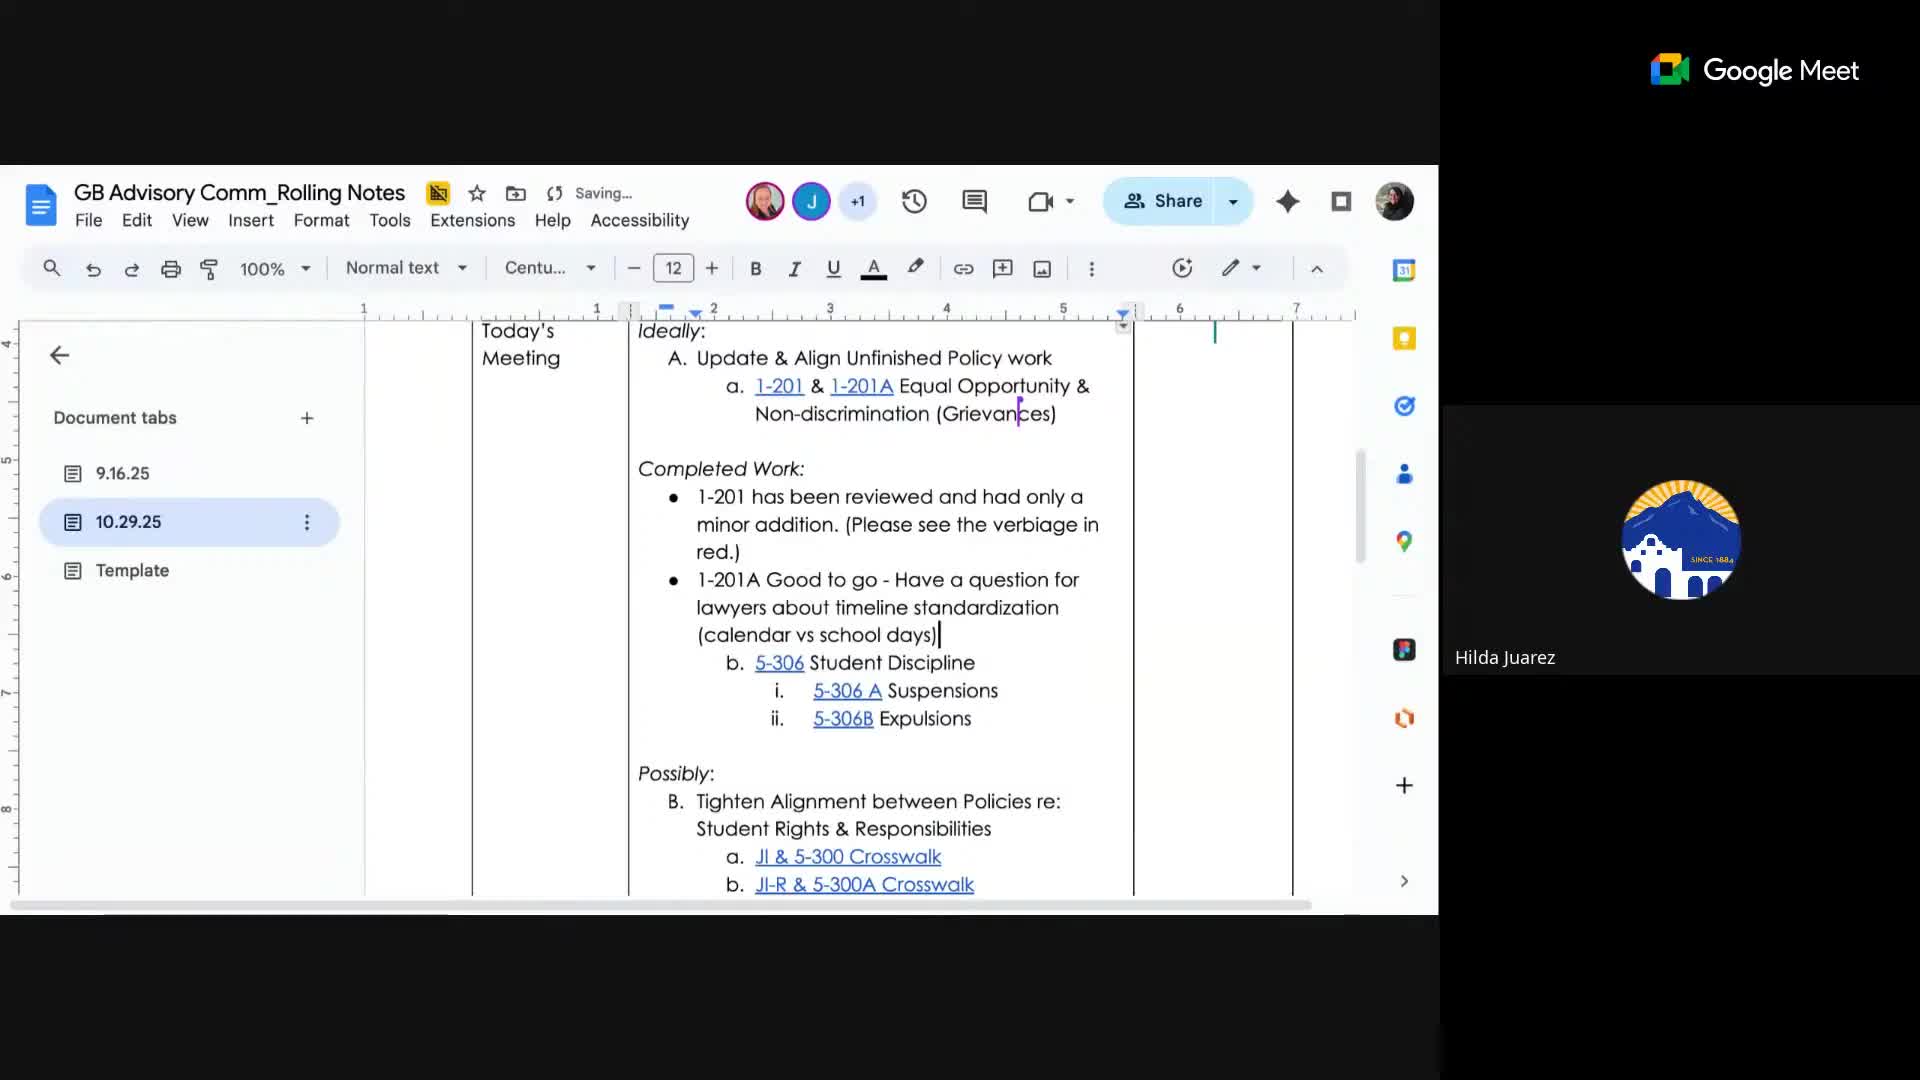Select the paint format roller tool

pyautogui.click(x=209, y=269)
